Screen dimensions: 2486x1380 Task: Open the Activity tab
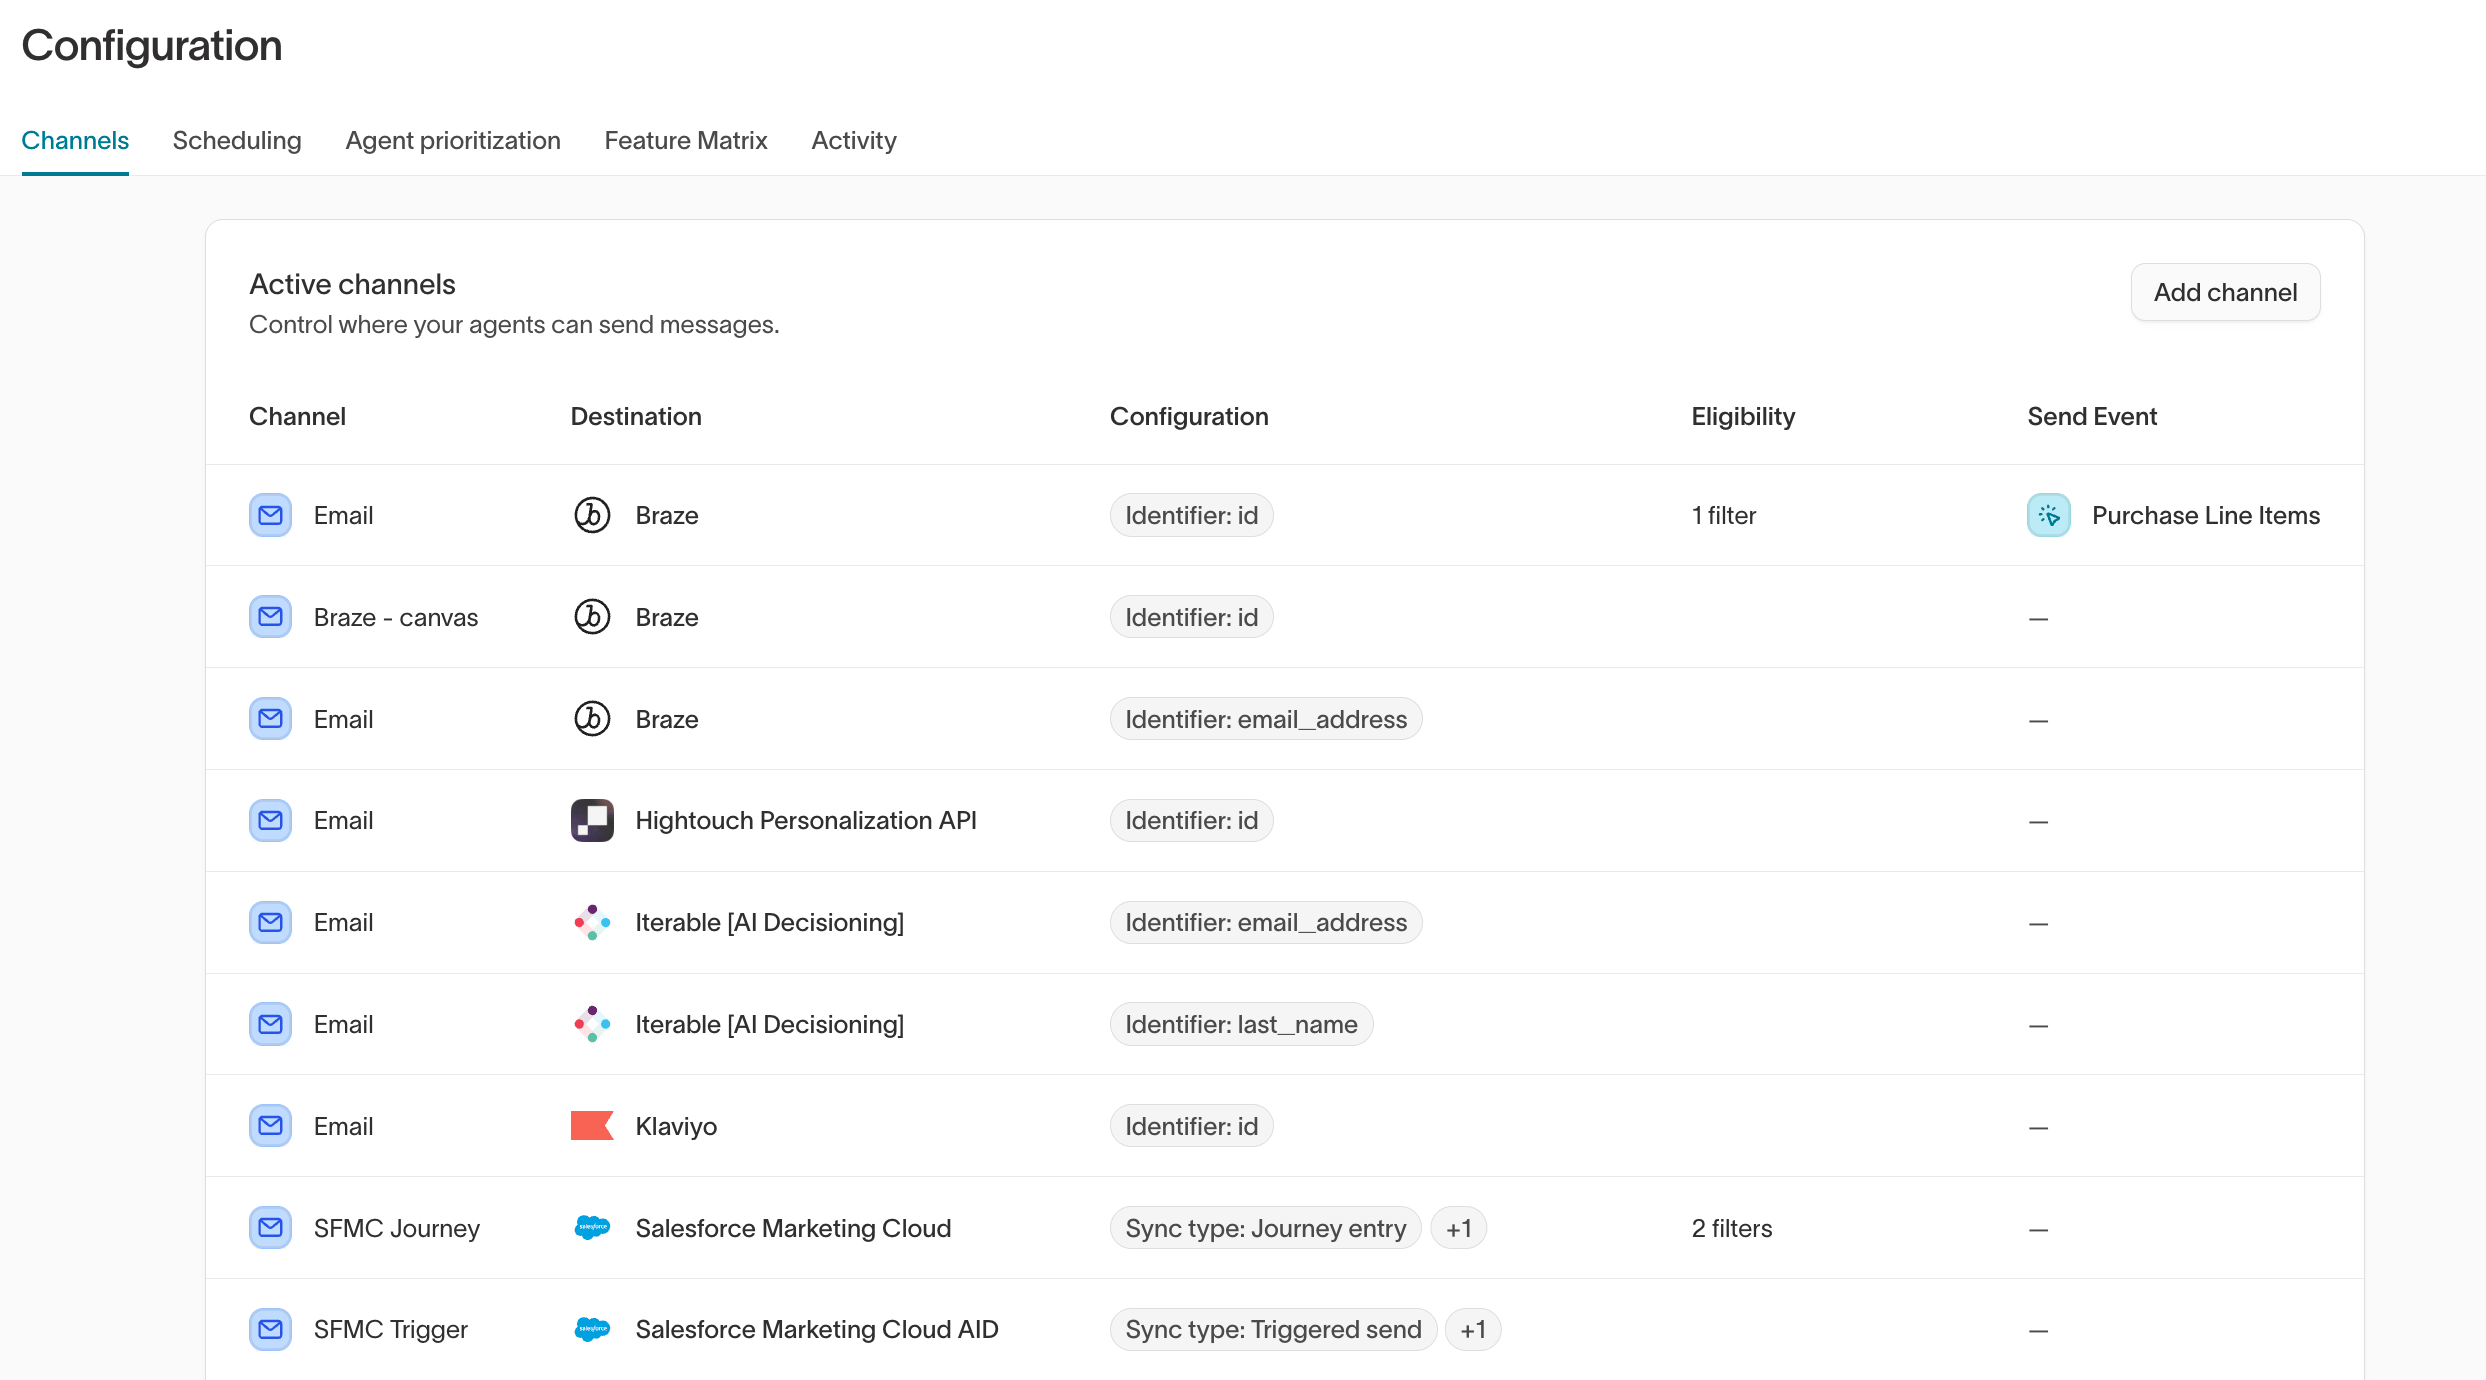coord(854,140)
